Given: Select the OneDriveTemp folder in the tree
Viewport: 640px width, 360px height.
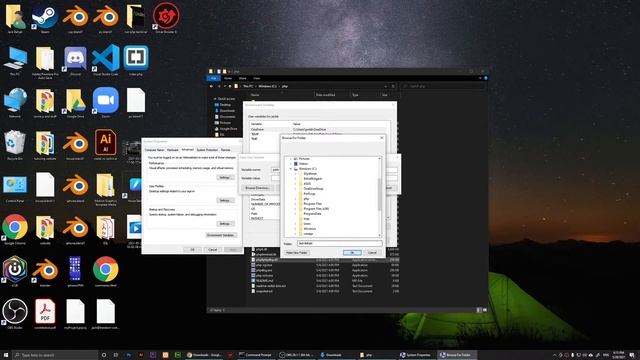Looking at the screenshot, I should tap(313, 189).
